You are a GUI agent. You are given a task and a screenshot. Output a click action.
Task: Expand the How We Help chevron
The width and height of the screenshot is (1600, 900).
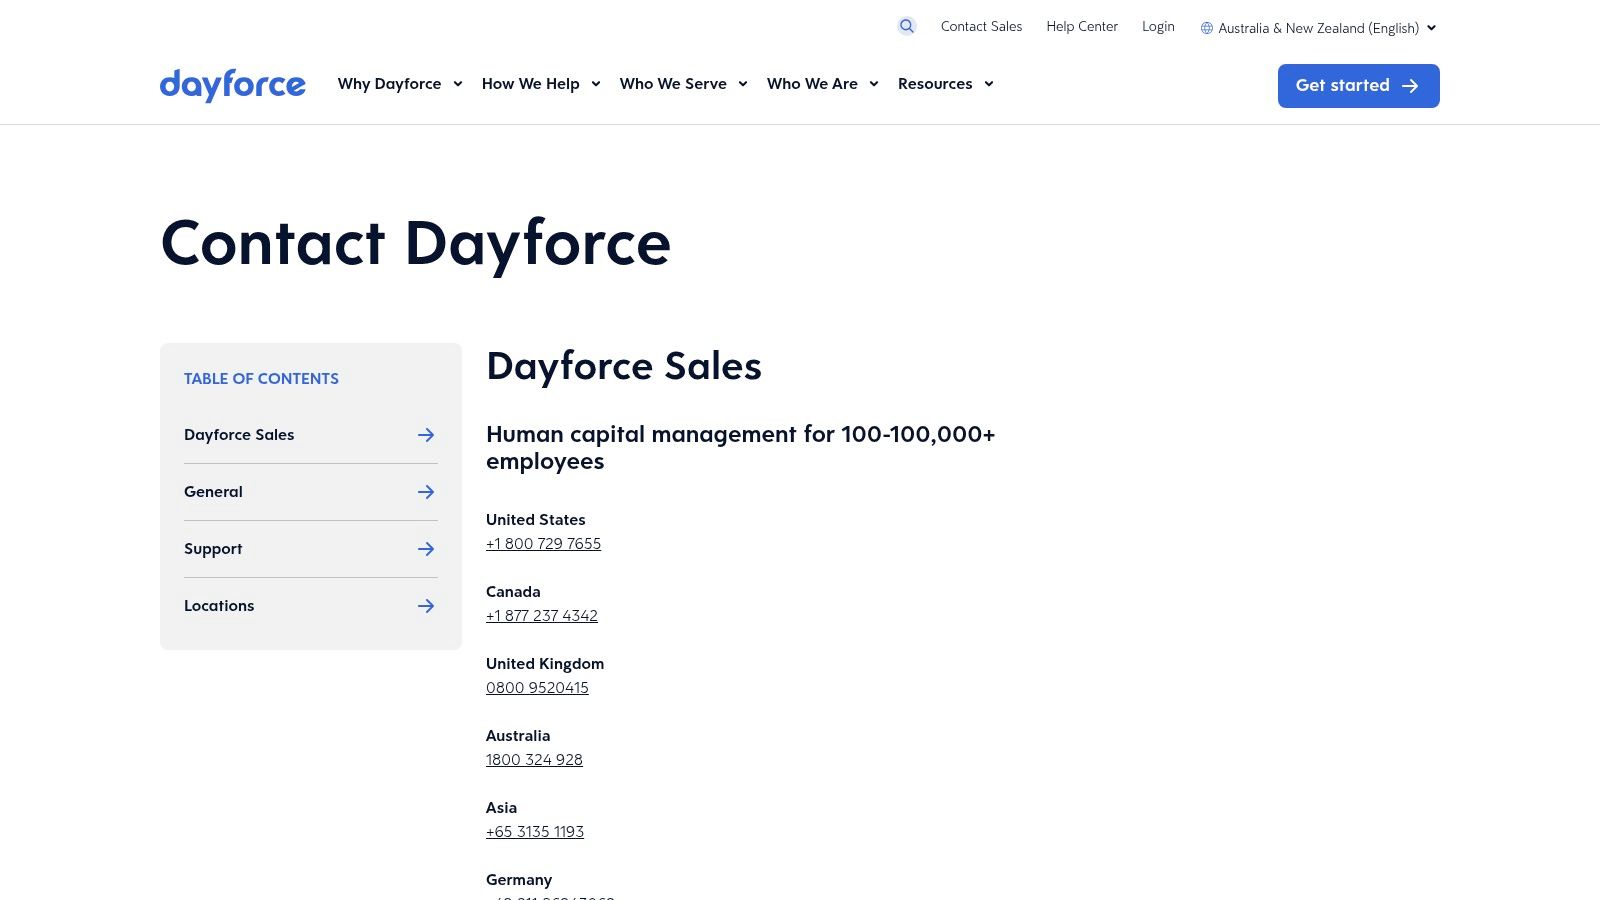pyautogui.click(x=596, y=84)
